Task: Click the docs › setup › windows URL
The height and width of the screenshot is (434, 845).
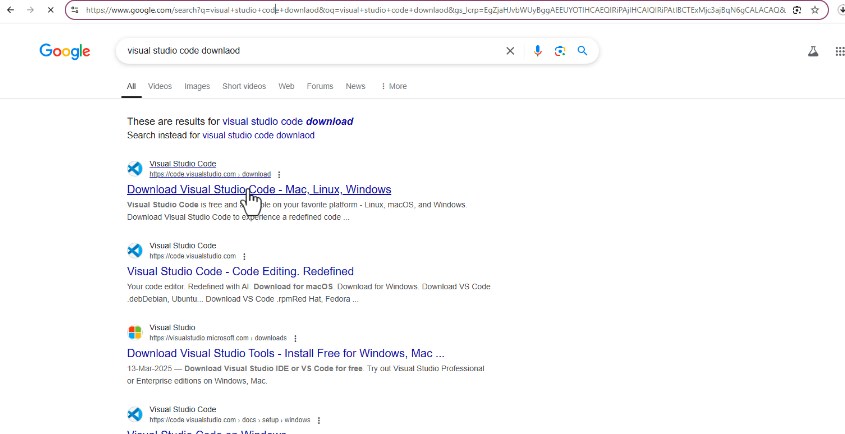Action: point(230,420)
